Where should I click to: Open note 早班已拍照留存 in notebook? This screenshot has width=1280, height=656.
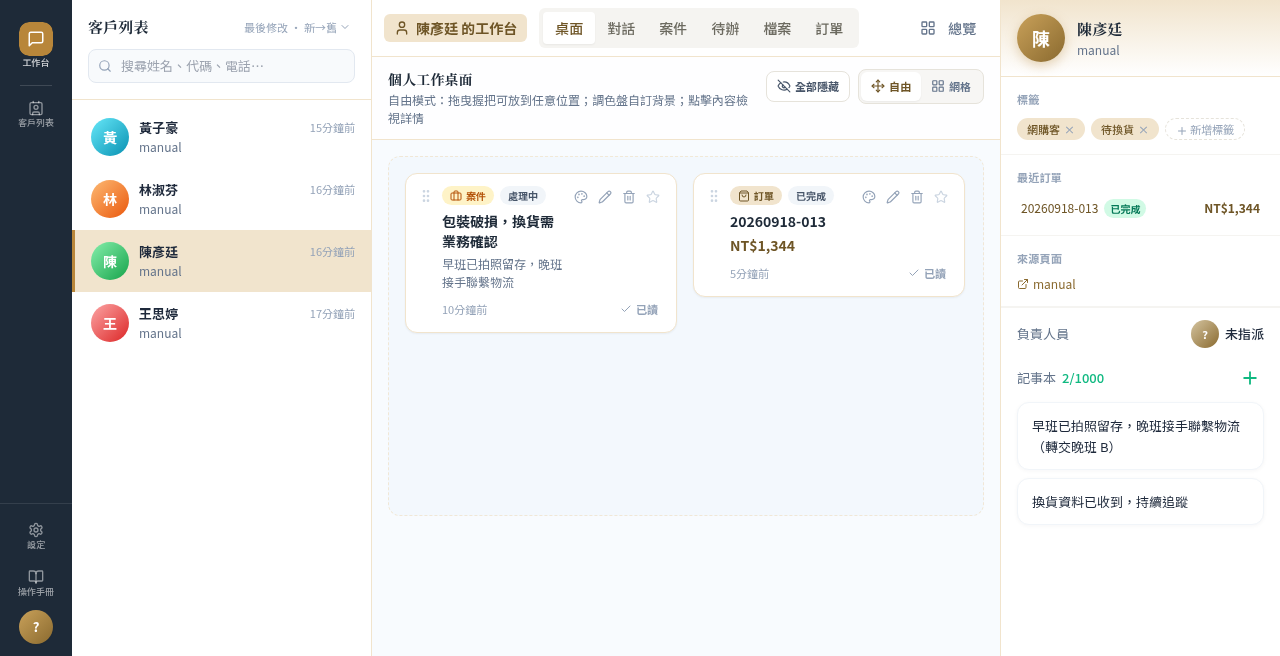coord(1140,436)
